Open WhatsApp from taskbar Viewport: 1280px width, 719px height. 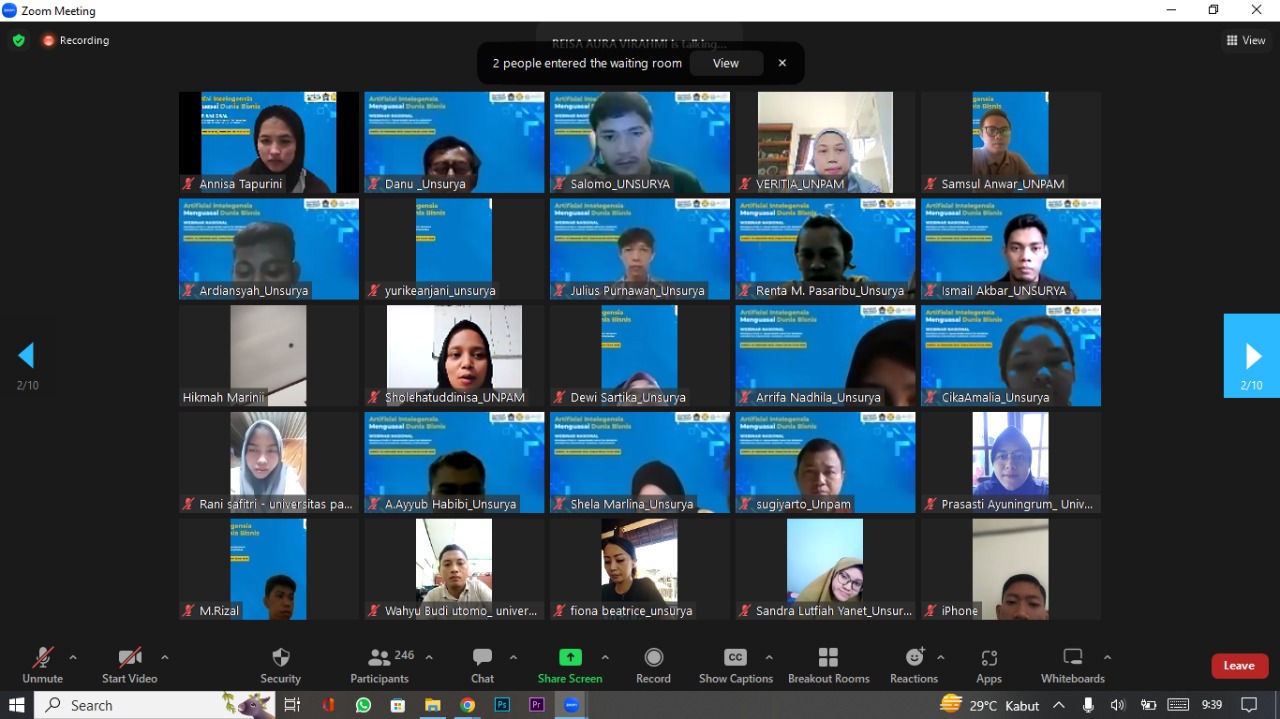click(x=363, y=705)
